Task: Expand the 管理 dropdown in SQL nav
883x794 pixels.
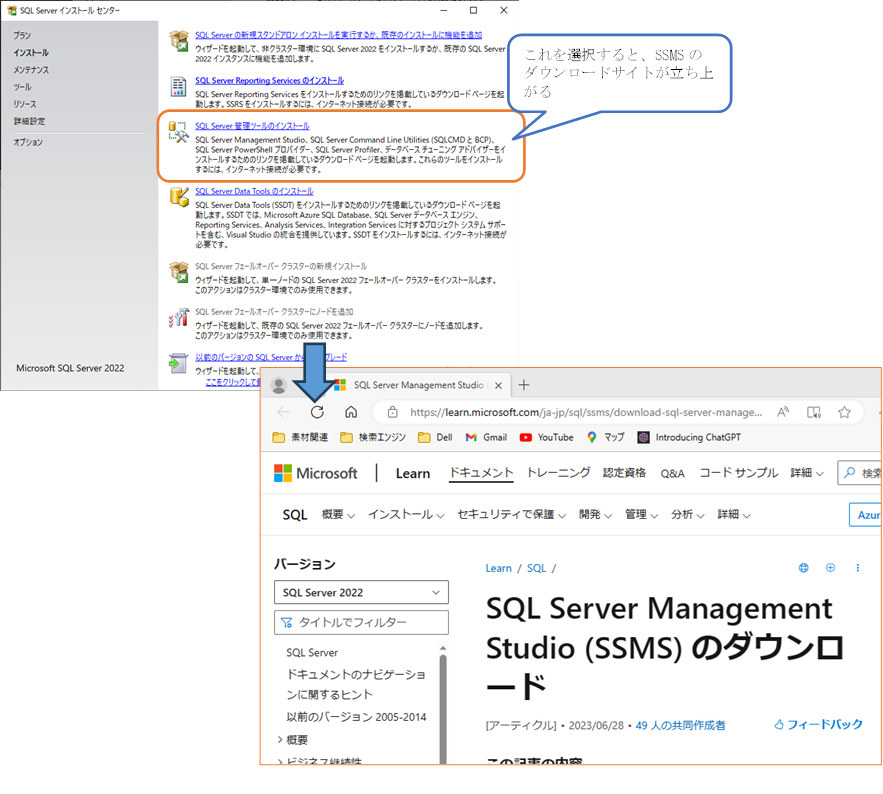Action: (641, 515)
